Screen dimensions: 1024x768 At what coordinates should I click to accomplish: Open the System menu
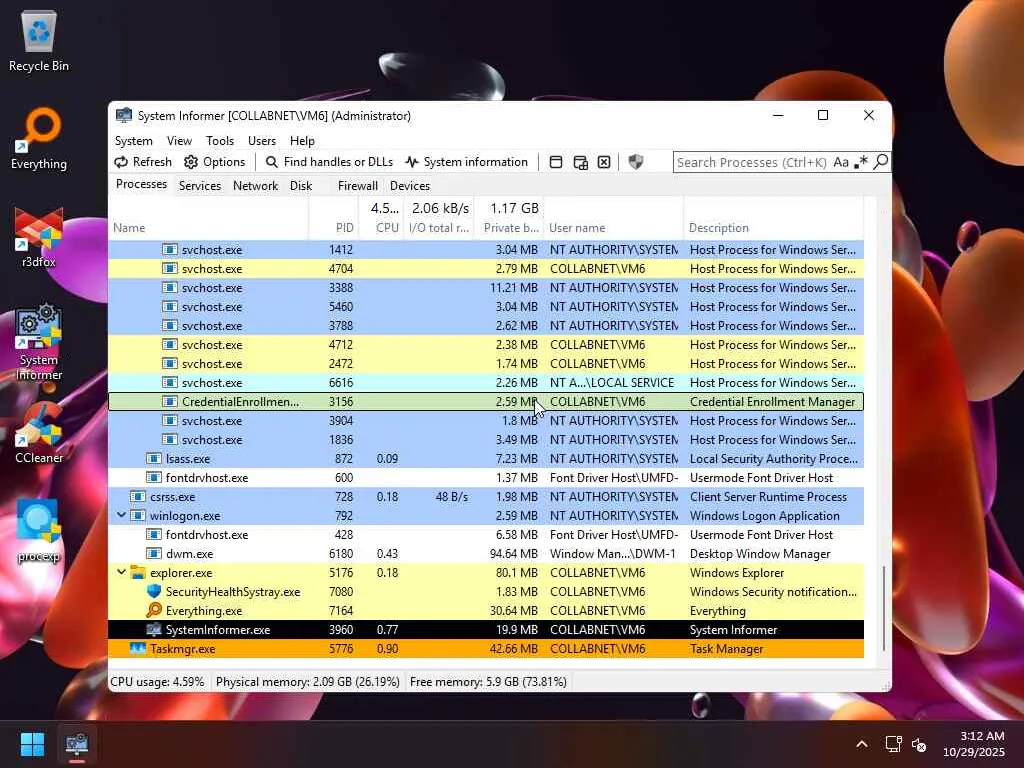coord(133,141)
